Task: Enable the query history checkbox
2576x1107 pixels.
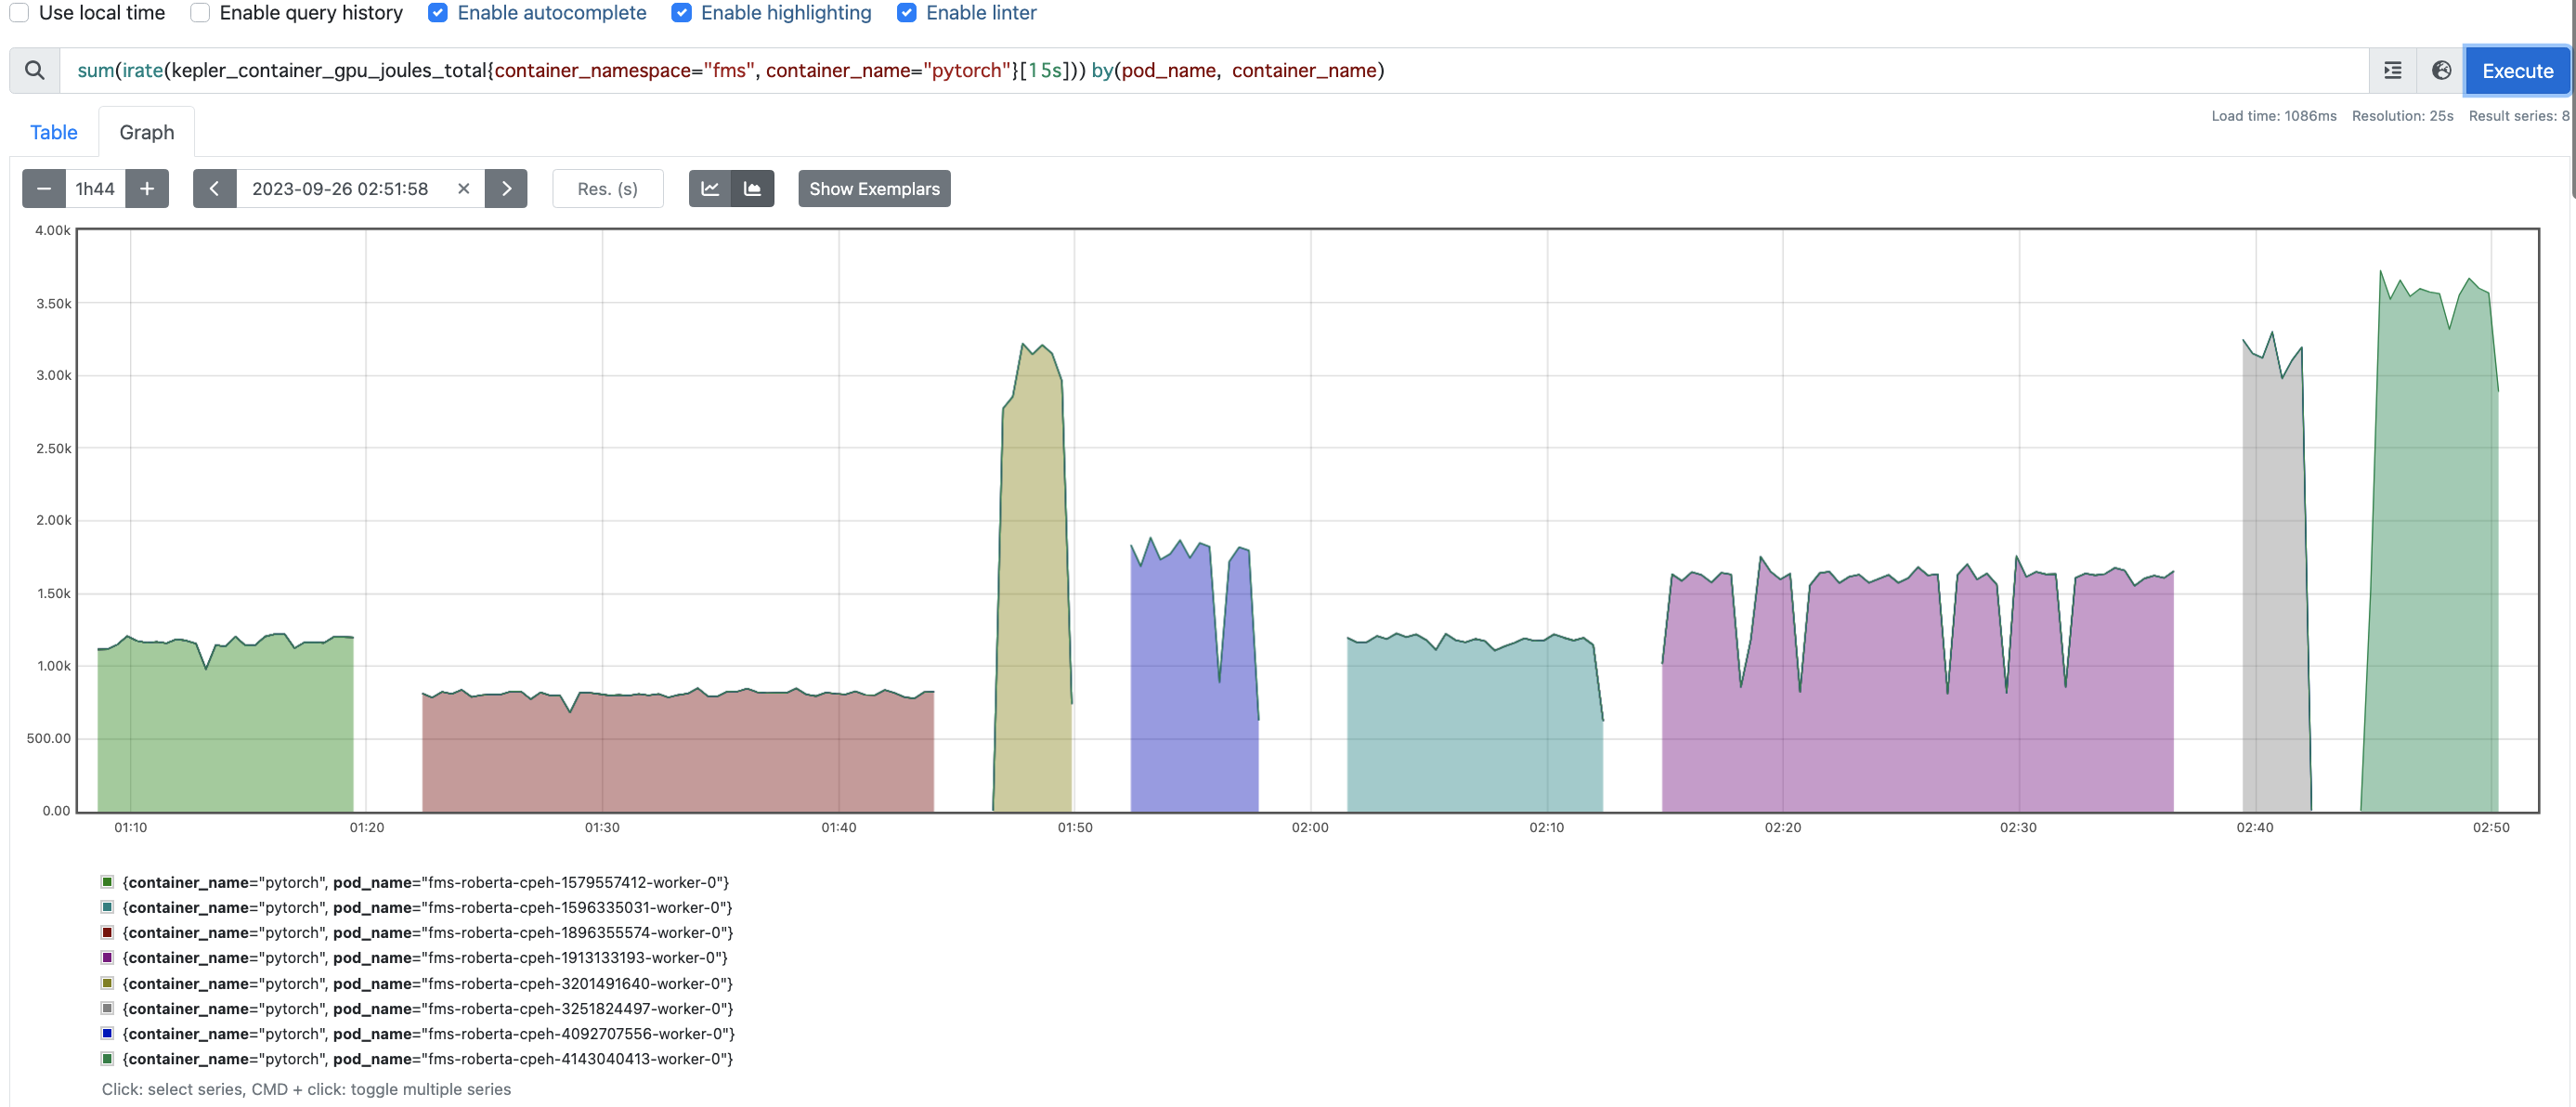Action: pos(199,12)
